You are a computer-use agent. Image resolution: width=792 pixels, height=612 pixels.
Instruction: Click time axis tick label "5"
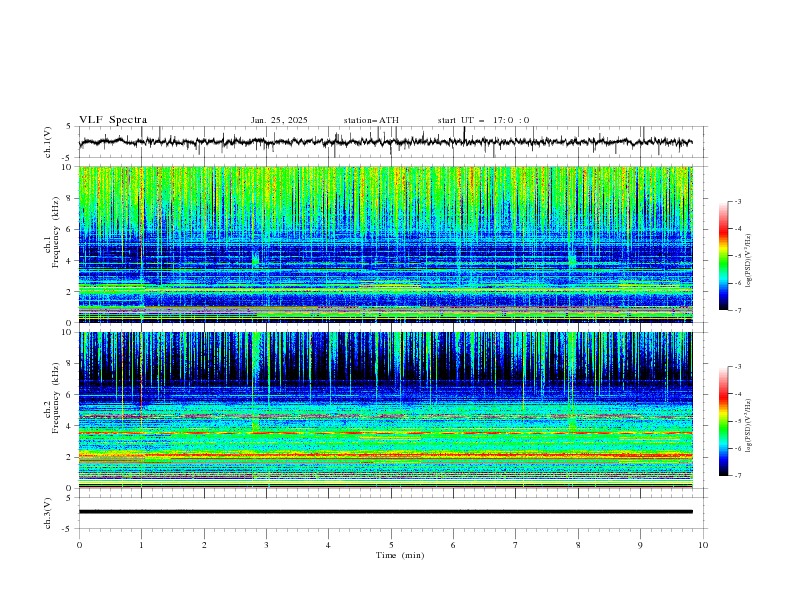[x=391, y=545]
